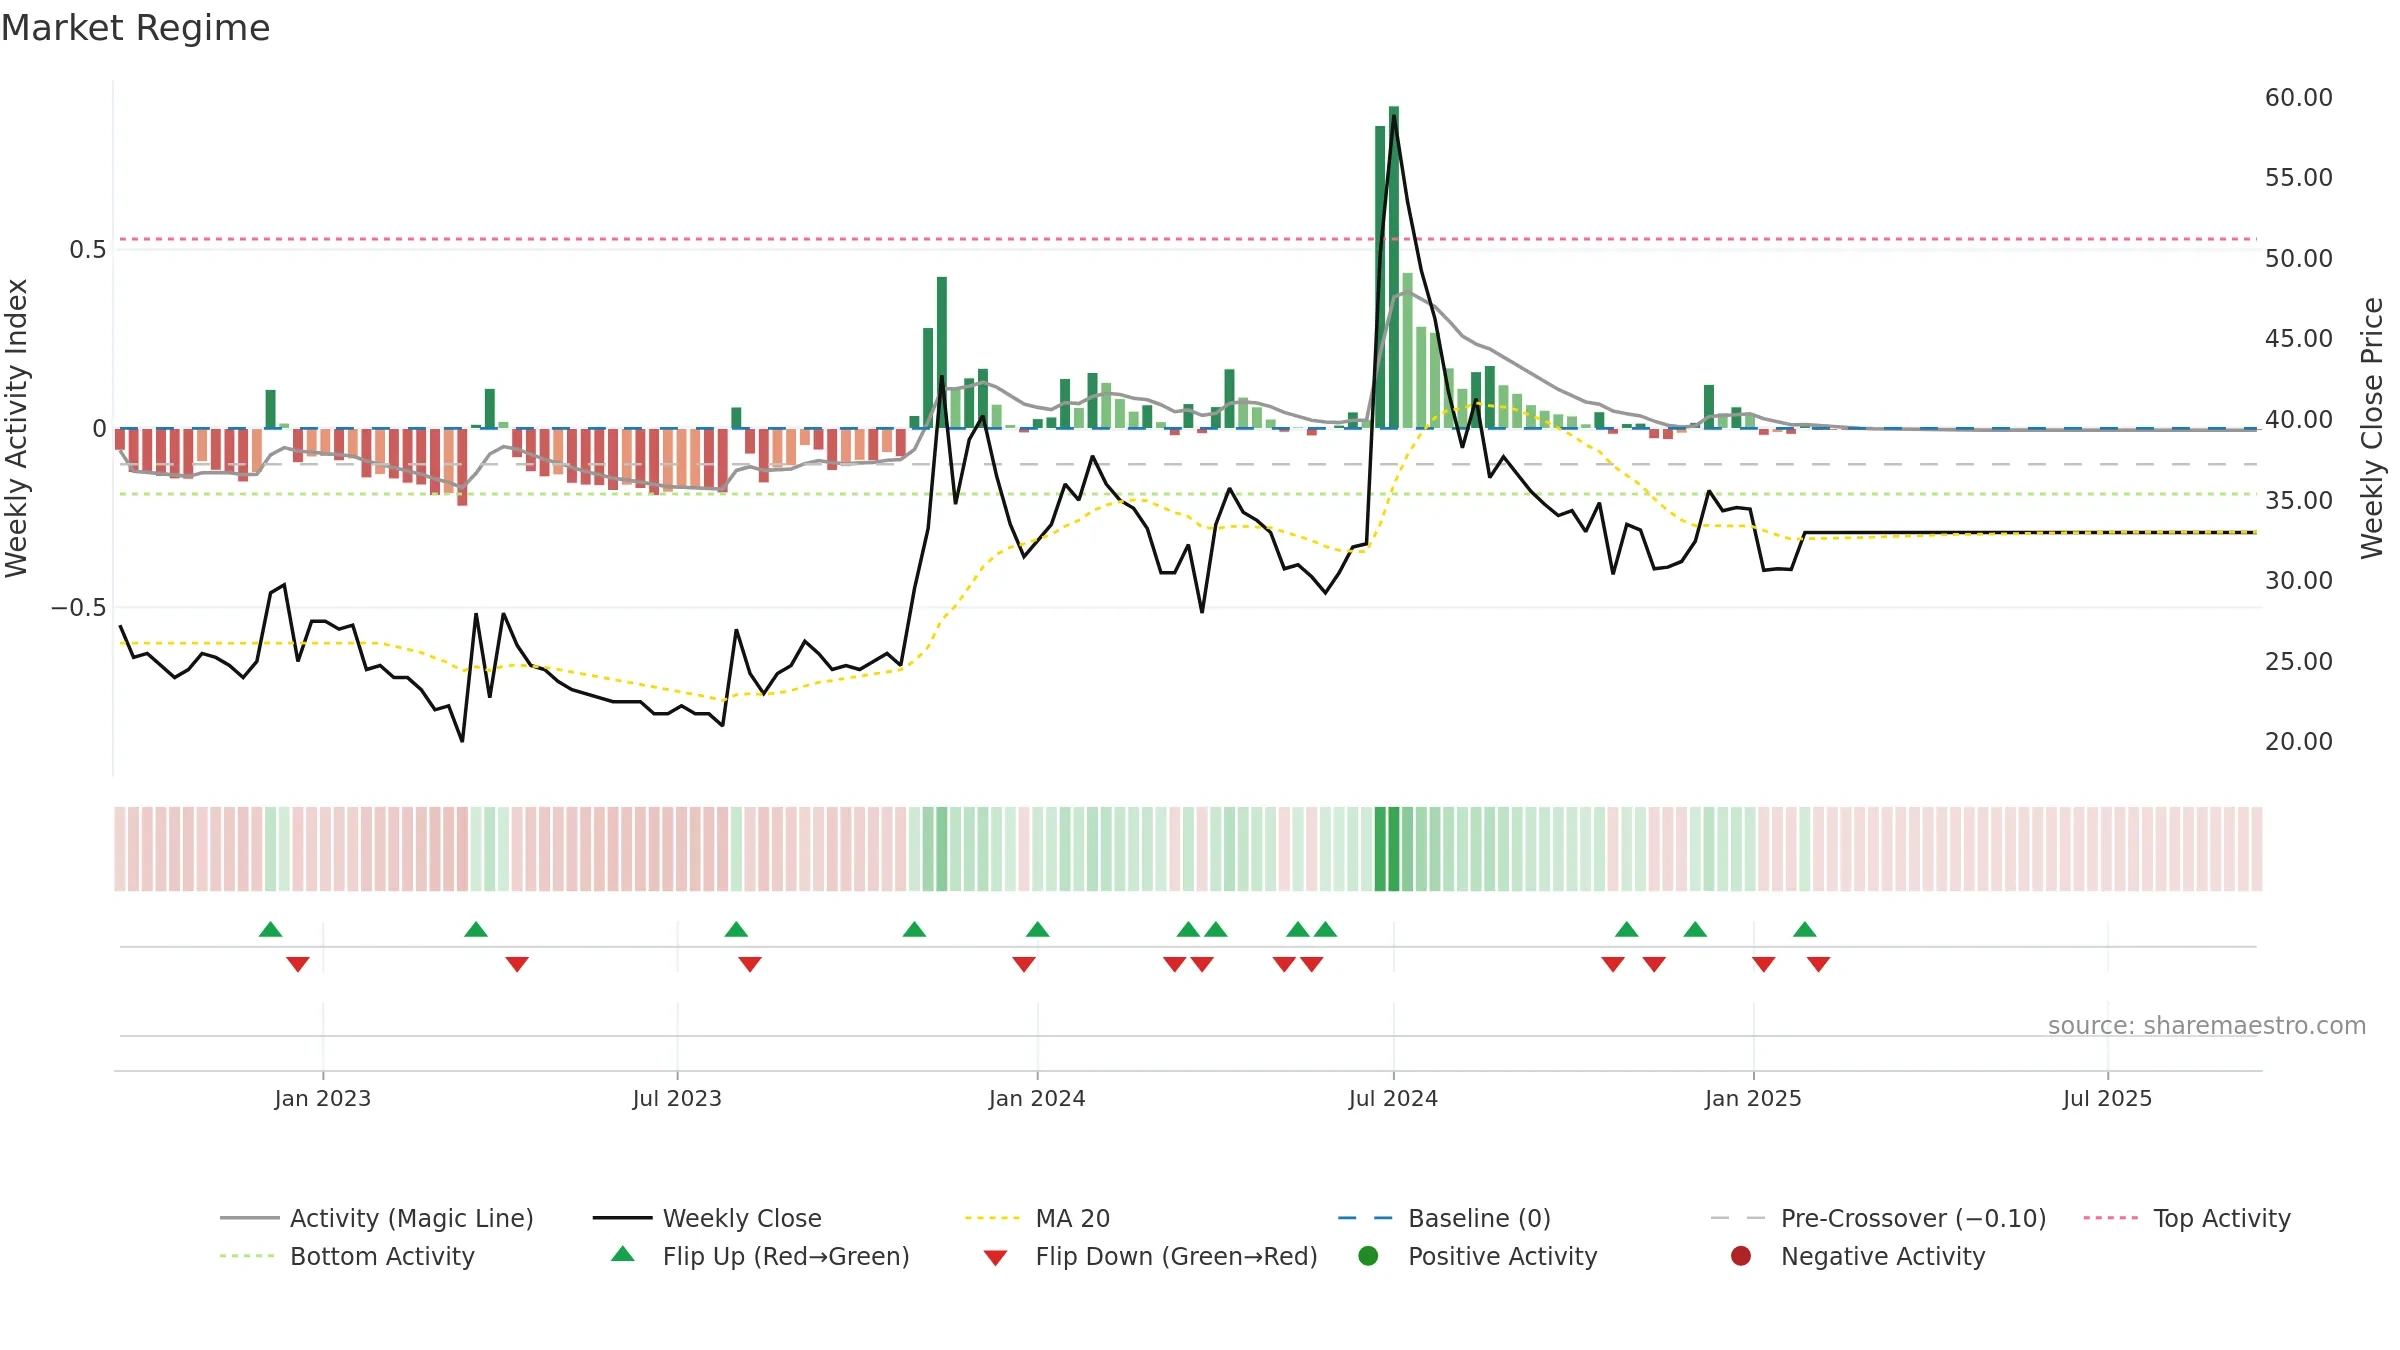Click the 40.00 price axis value
The image size is (2400, 1350).
2299,419
